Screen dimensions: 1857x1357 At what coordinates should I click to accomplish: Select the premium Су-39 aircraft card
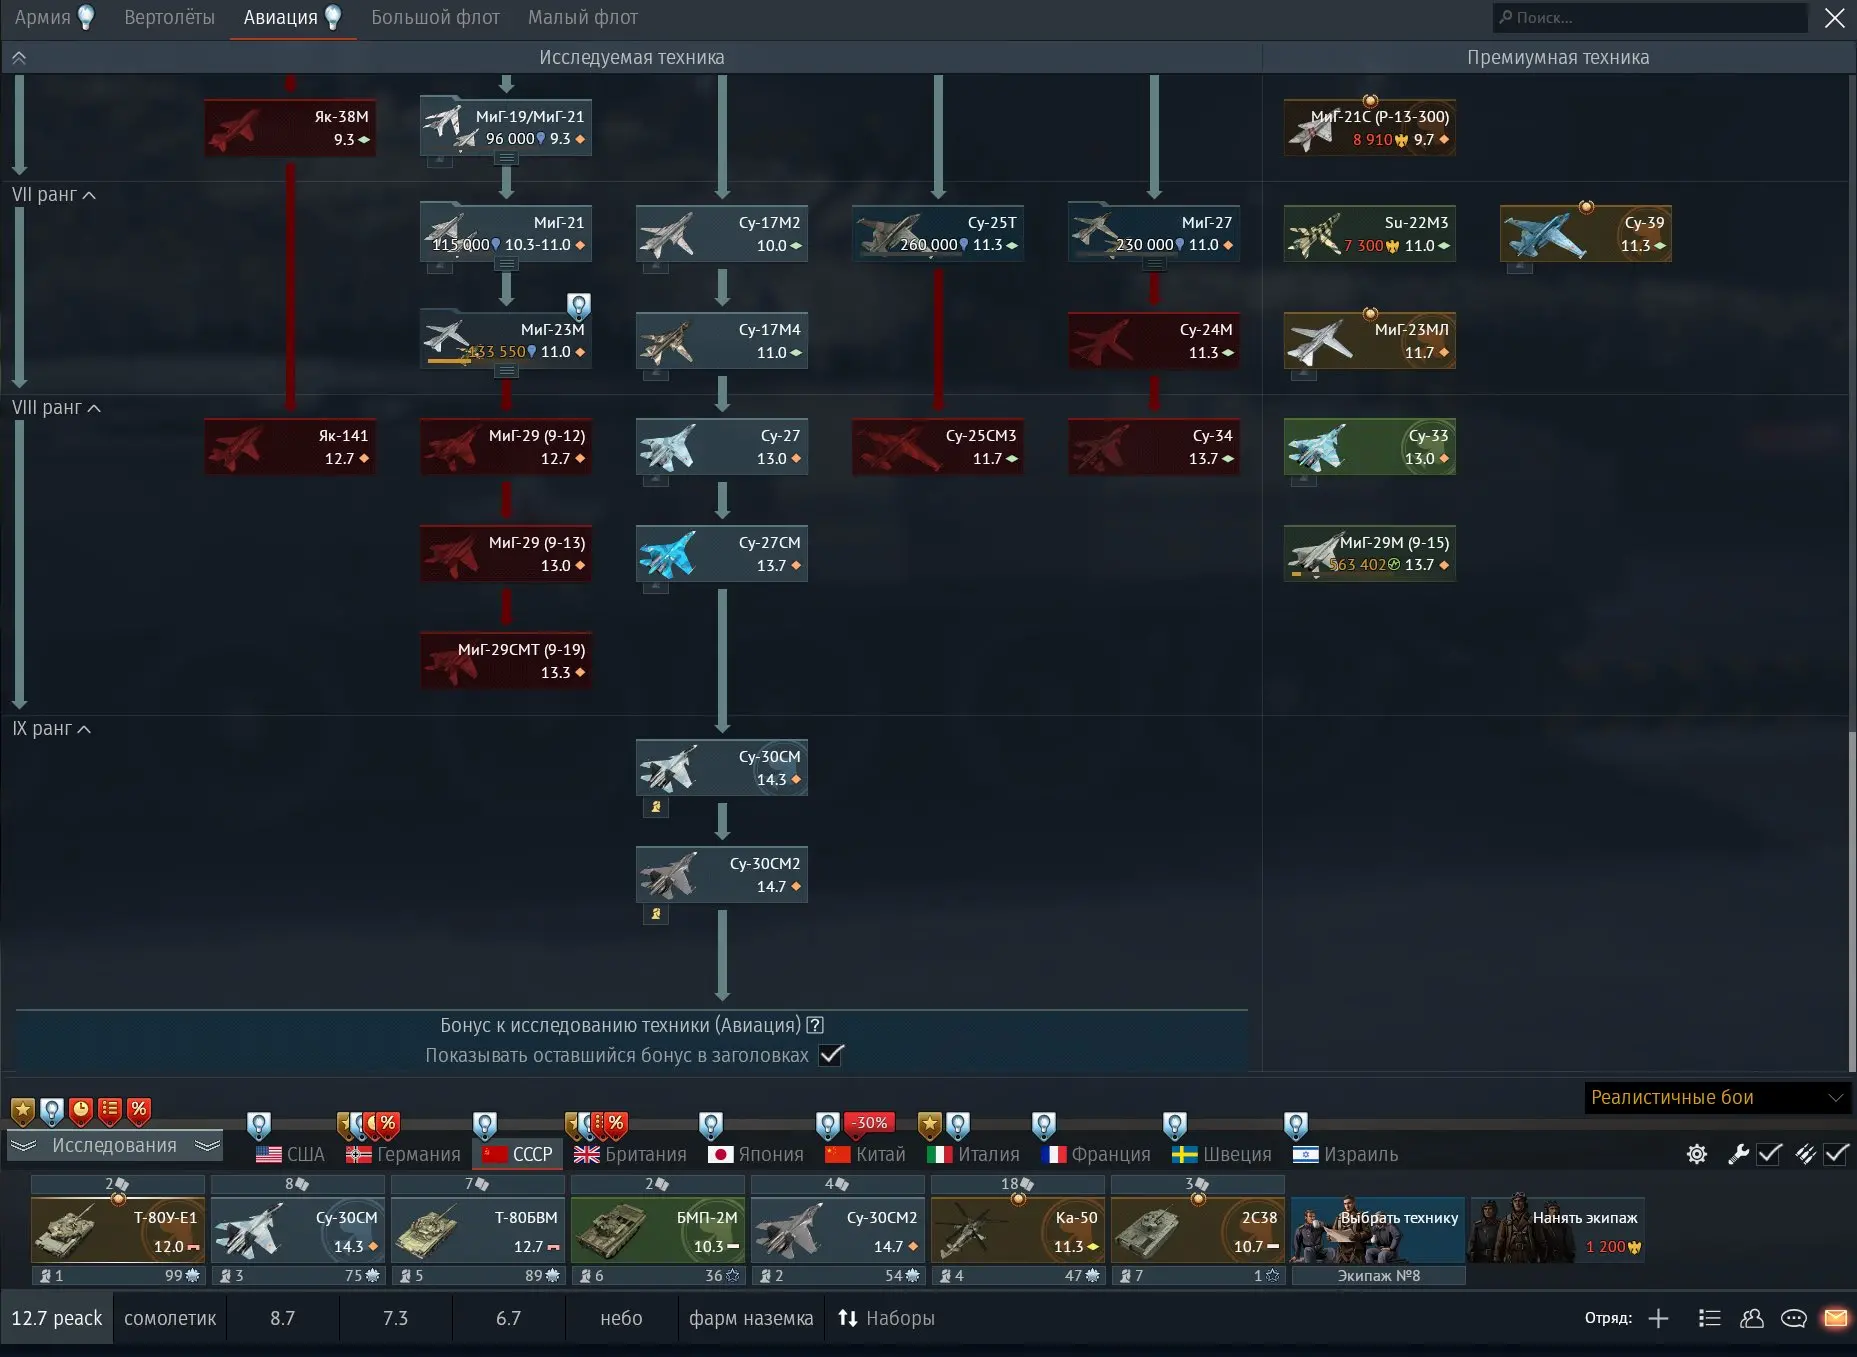click(1586, 234)
